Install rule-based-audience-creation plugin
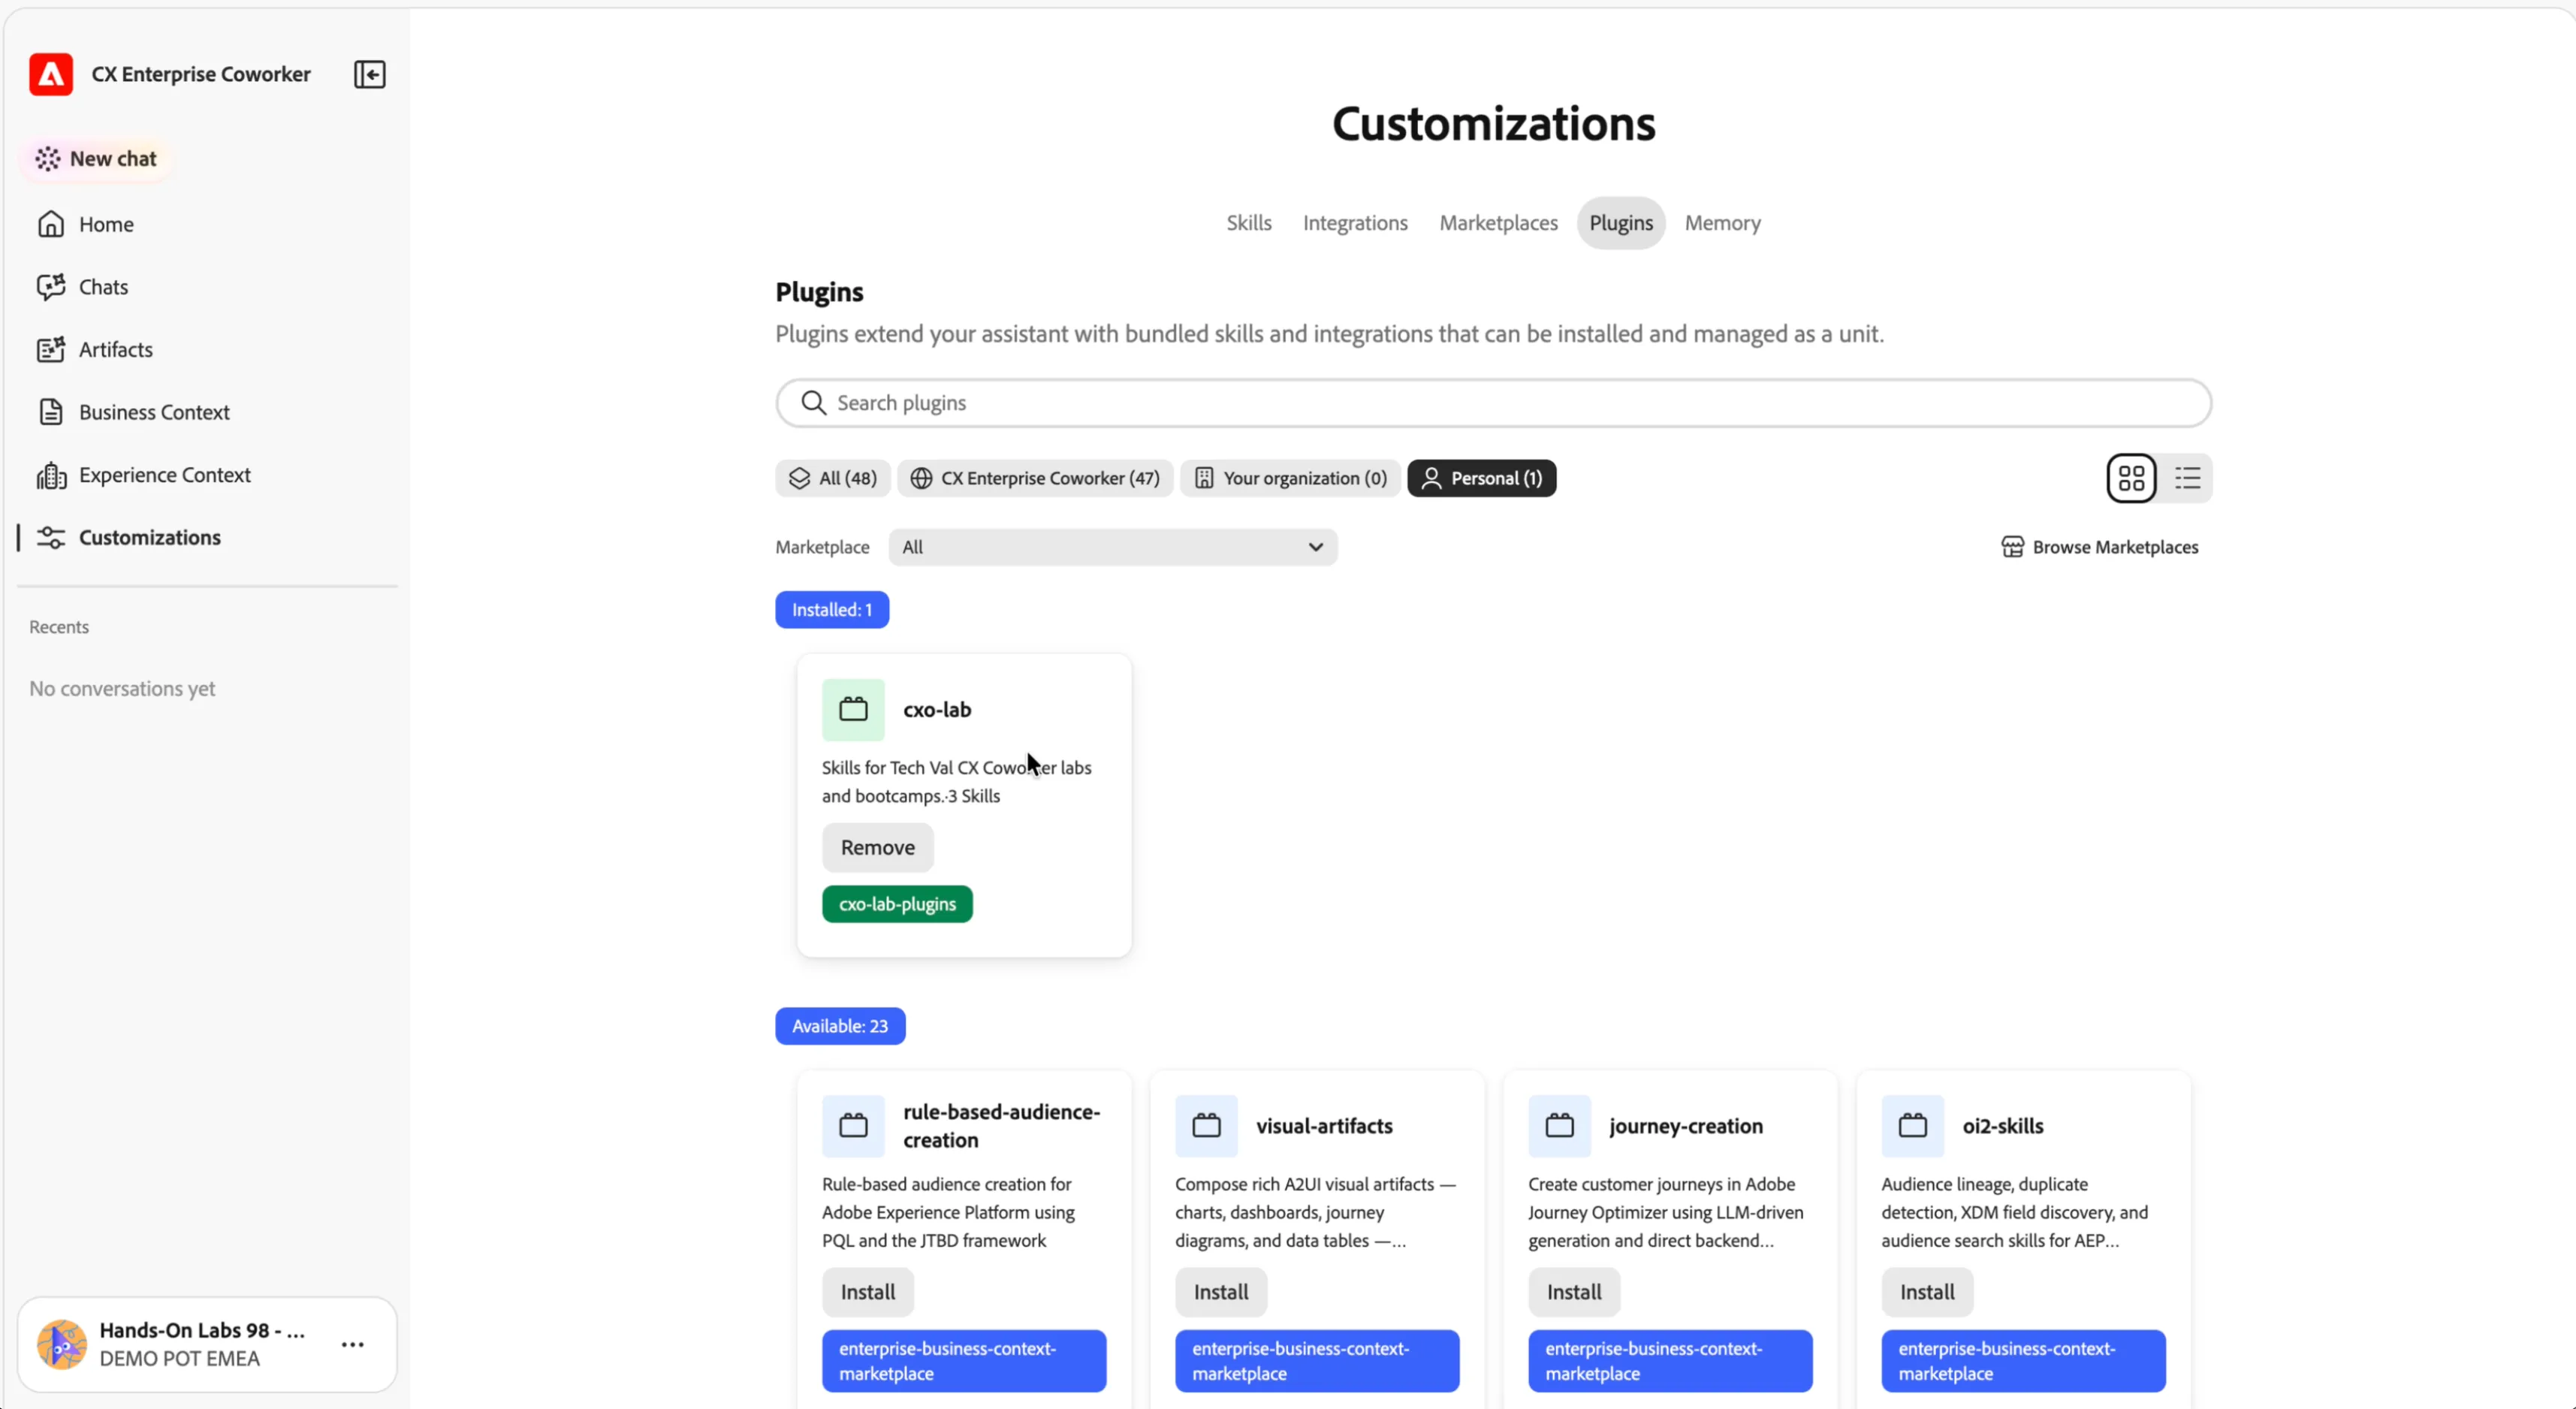 [x=867, y=1292]
